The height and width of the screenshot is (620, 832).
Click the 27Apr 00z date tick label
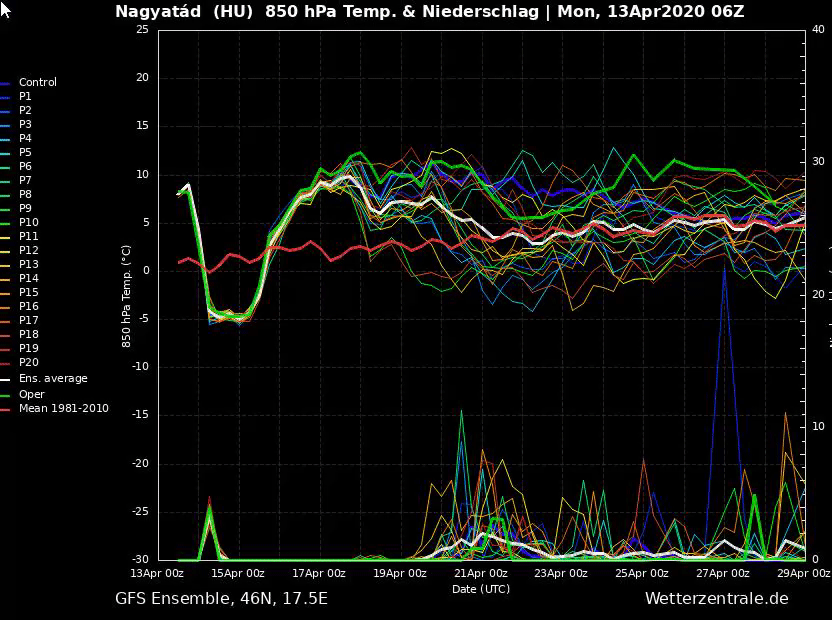pos(723,574)
